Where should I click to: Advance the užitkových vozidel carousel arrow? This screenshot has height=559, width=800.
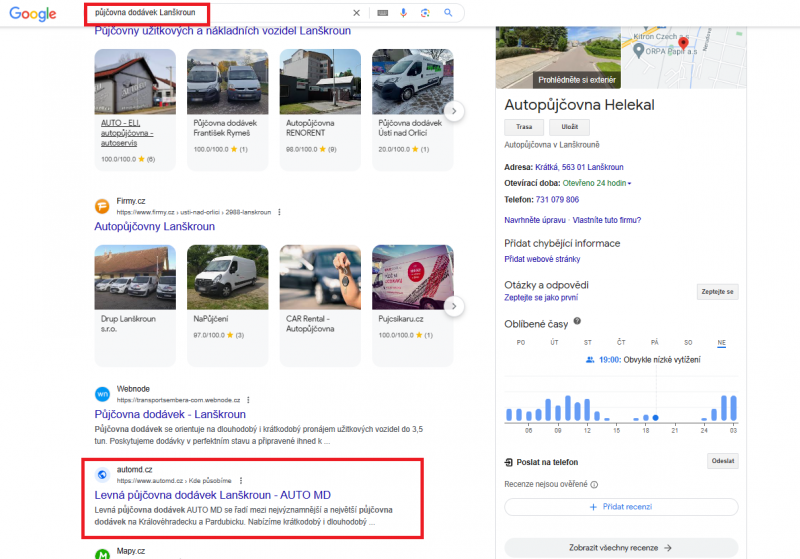[454, 111]
